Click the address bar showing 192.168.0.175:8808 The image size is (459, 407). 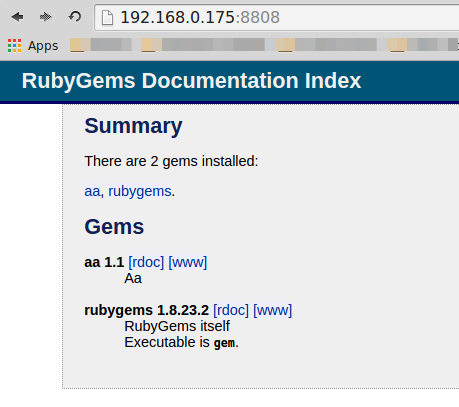pos(277,17)
